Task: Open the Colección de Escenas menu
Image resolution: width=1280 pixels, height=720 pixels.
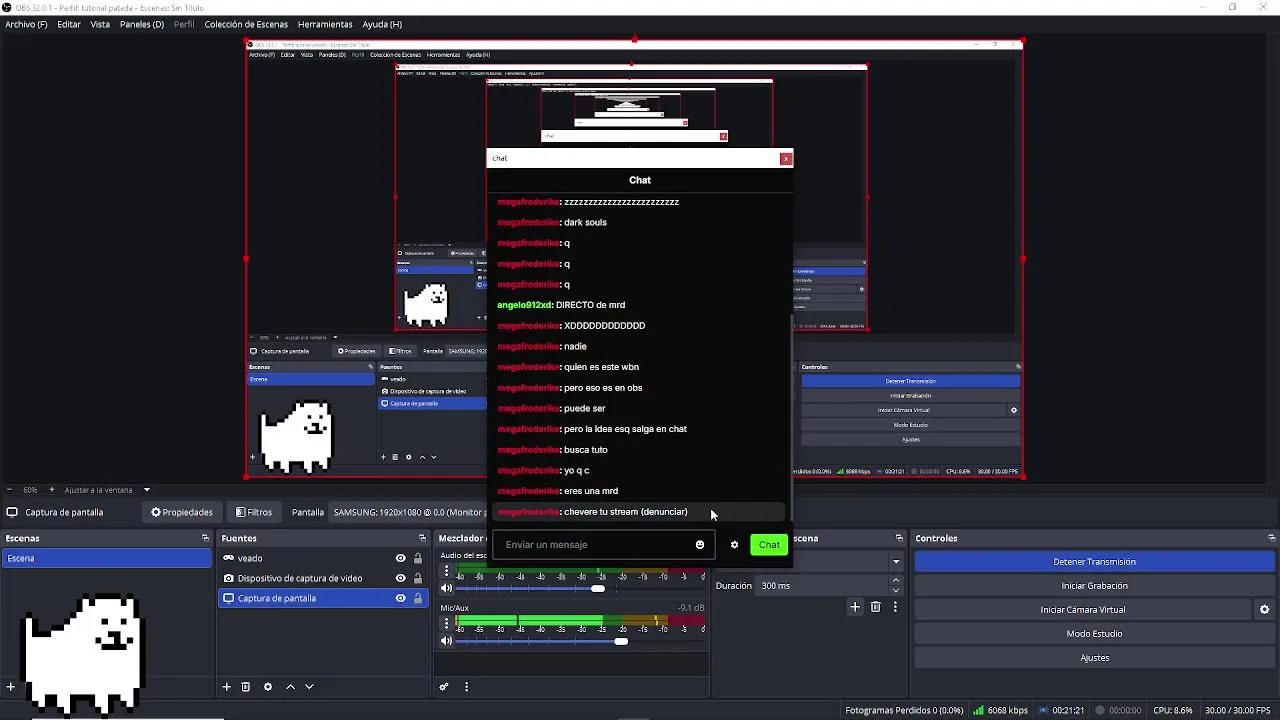Action: pyautogui.click(x=246, y=24)
